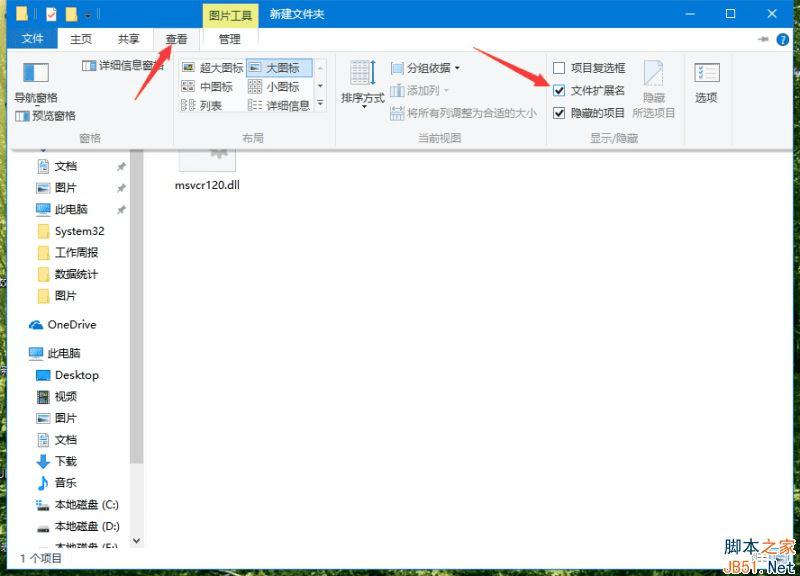Toggle the Preview pane (预览窗格)
This screenshot has width=800, height=576.
pyautogui.click(x=45, y=116)
